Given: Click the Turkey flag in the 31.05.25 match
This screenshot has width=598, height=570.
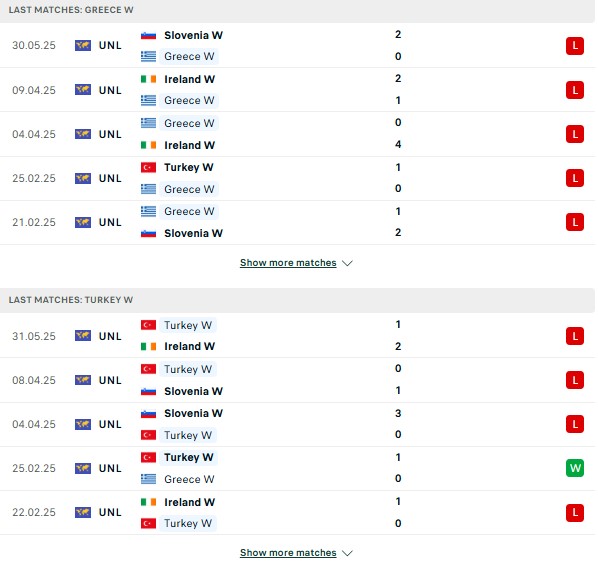Looking at the screenshot, I should [148, 325].
